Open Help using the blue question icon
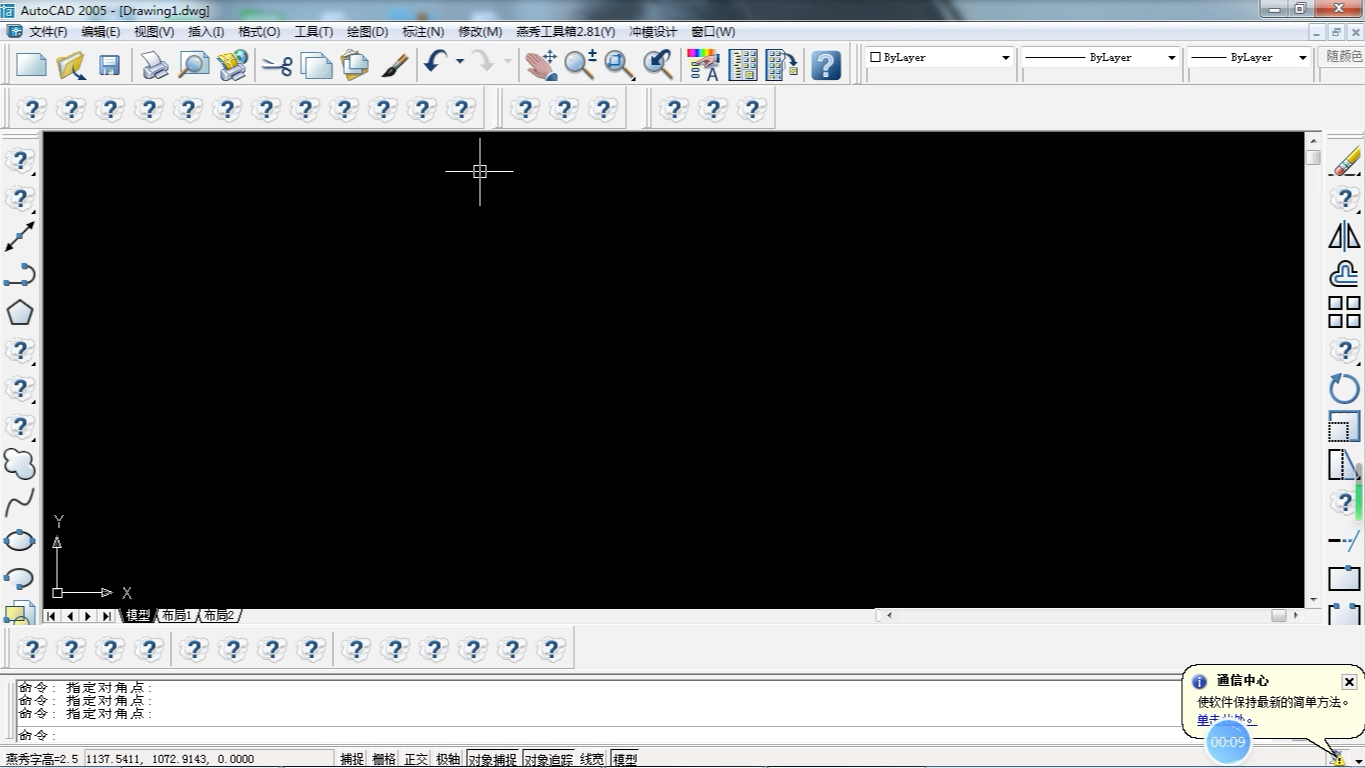Viewport: 1365px width, 768px height. (x=826, y=65)
